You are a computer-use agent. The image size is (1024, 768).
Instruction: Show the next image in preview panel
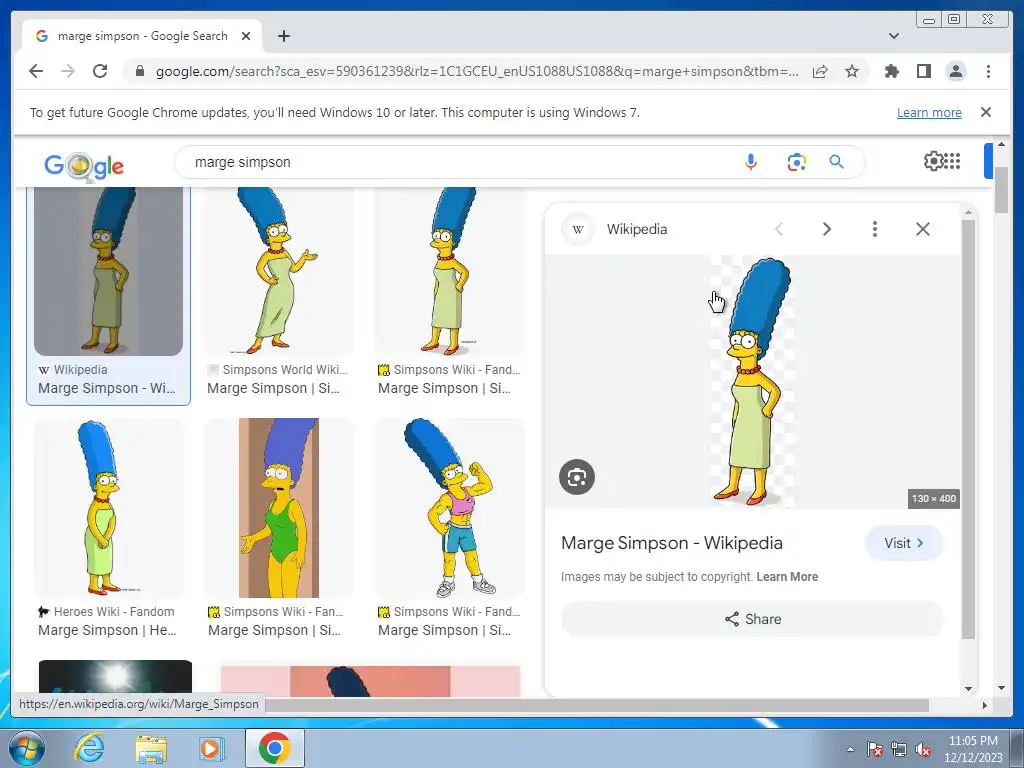pos(827,229)
